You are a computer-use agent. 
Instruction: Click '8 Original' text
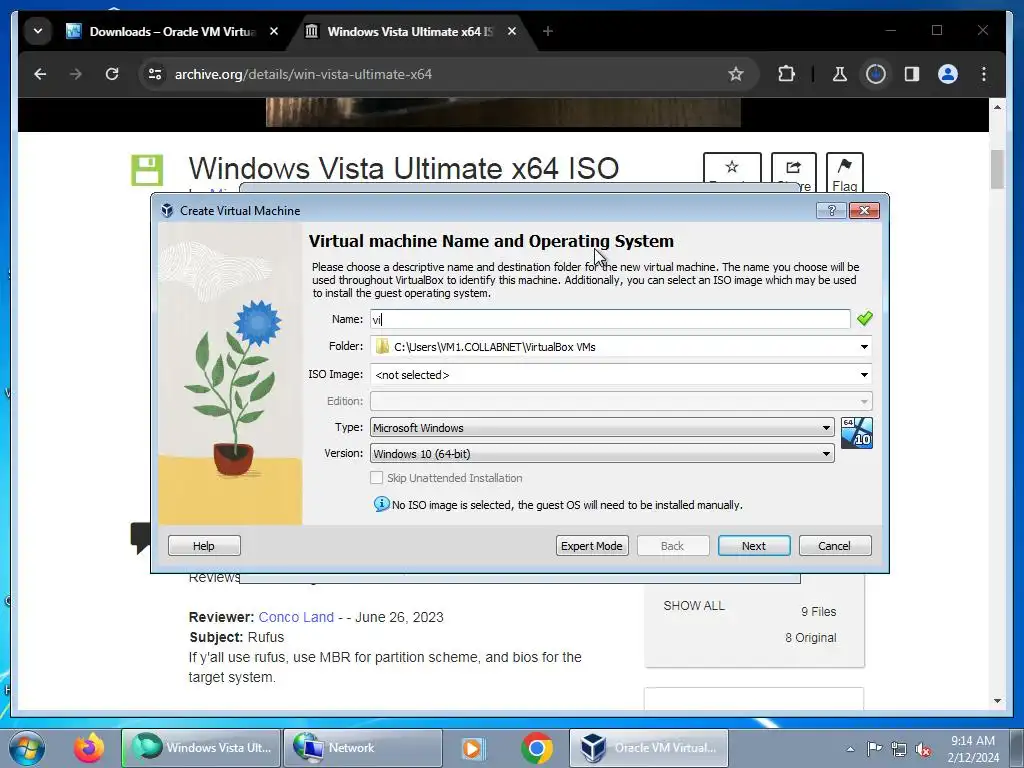pos(810,638)
